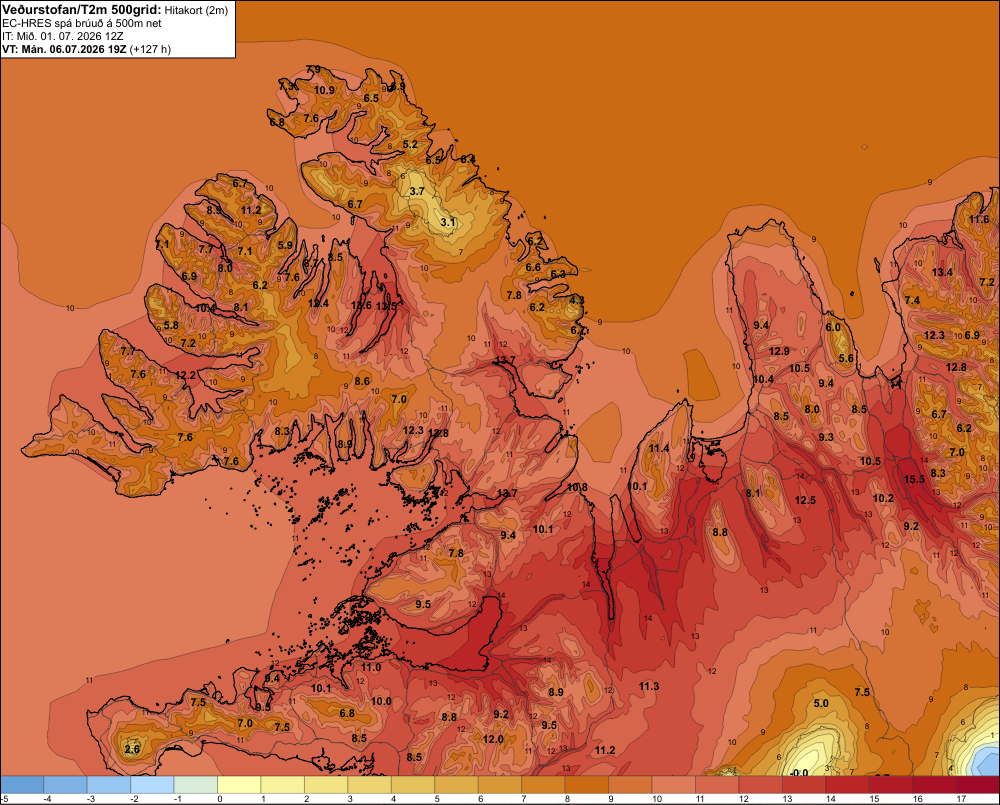The width and height of the screenshot is (1000, 805).
Task: Select legend swatch between 0 and 1
Action: pyautogui.click(x=239, y=785)
